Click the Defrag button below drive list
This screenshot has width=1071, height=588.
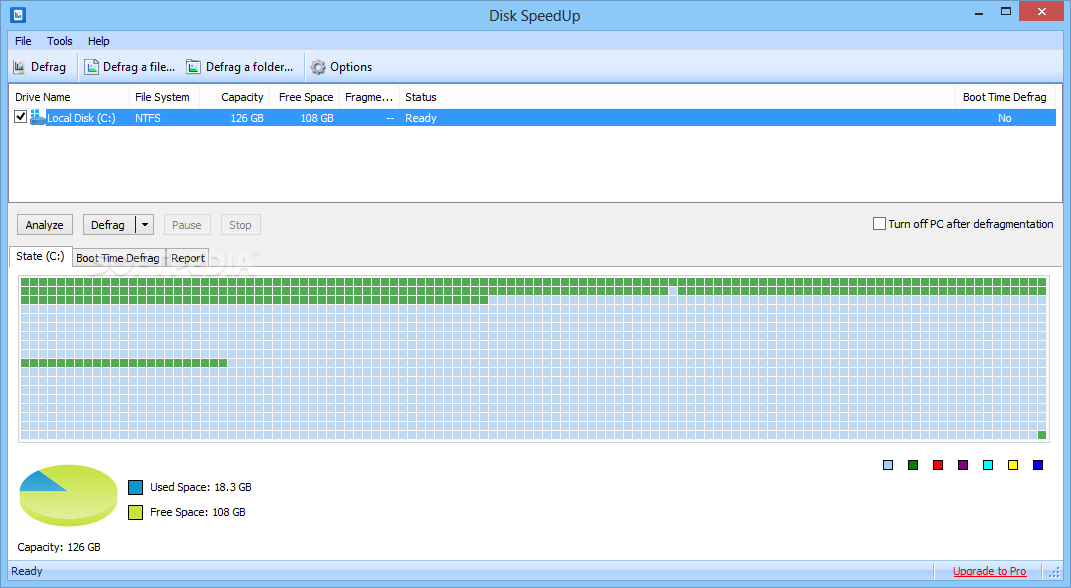[x=108, y=225]
